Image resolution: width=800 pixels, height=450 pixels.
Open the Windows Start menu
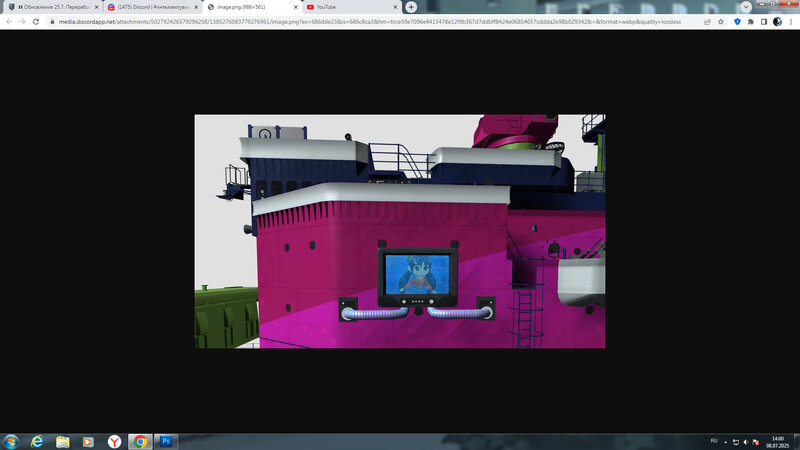click(x=11, y=441)
